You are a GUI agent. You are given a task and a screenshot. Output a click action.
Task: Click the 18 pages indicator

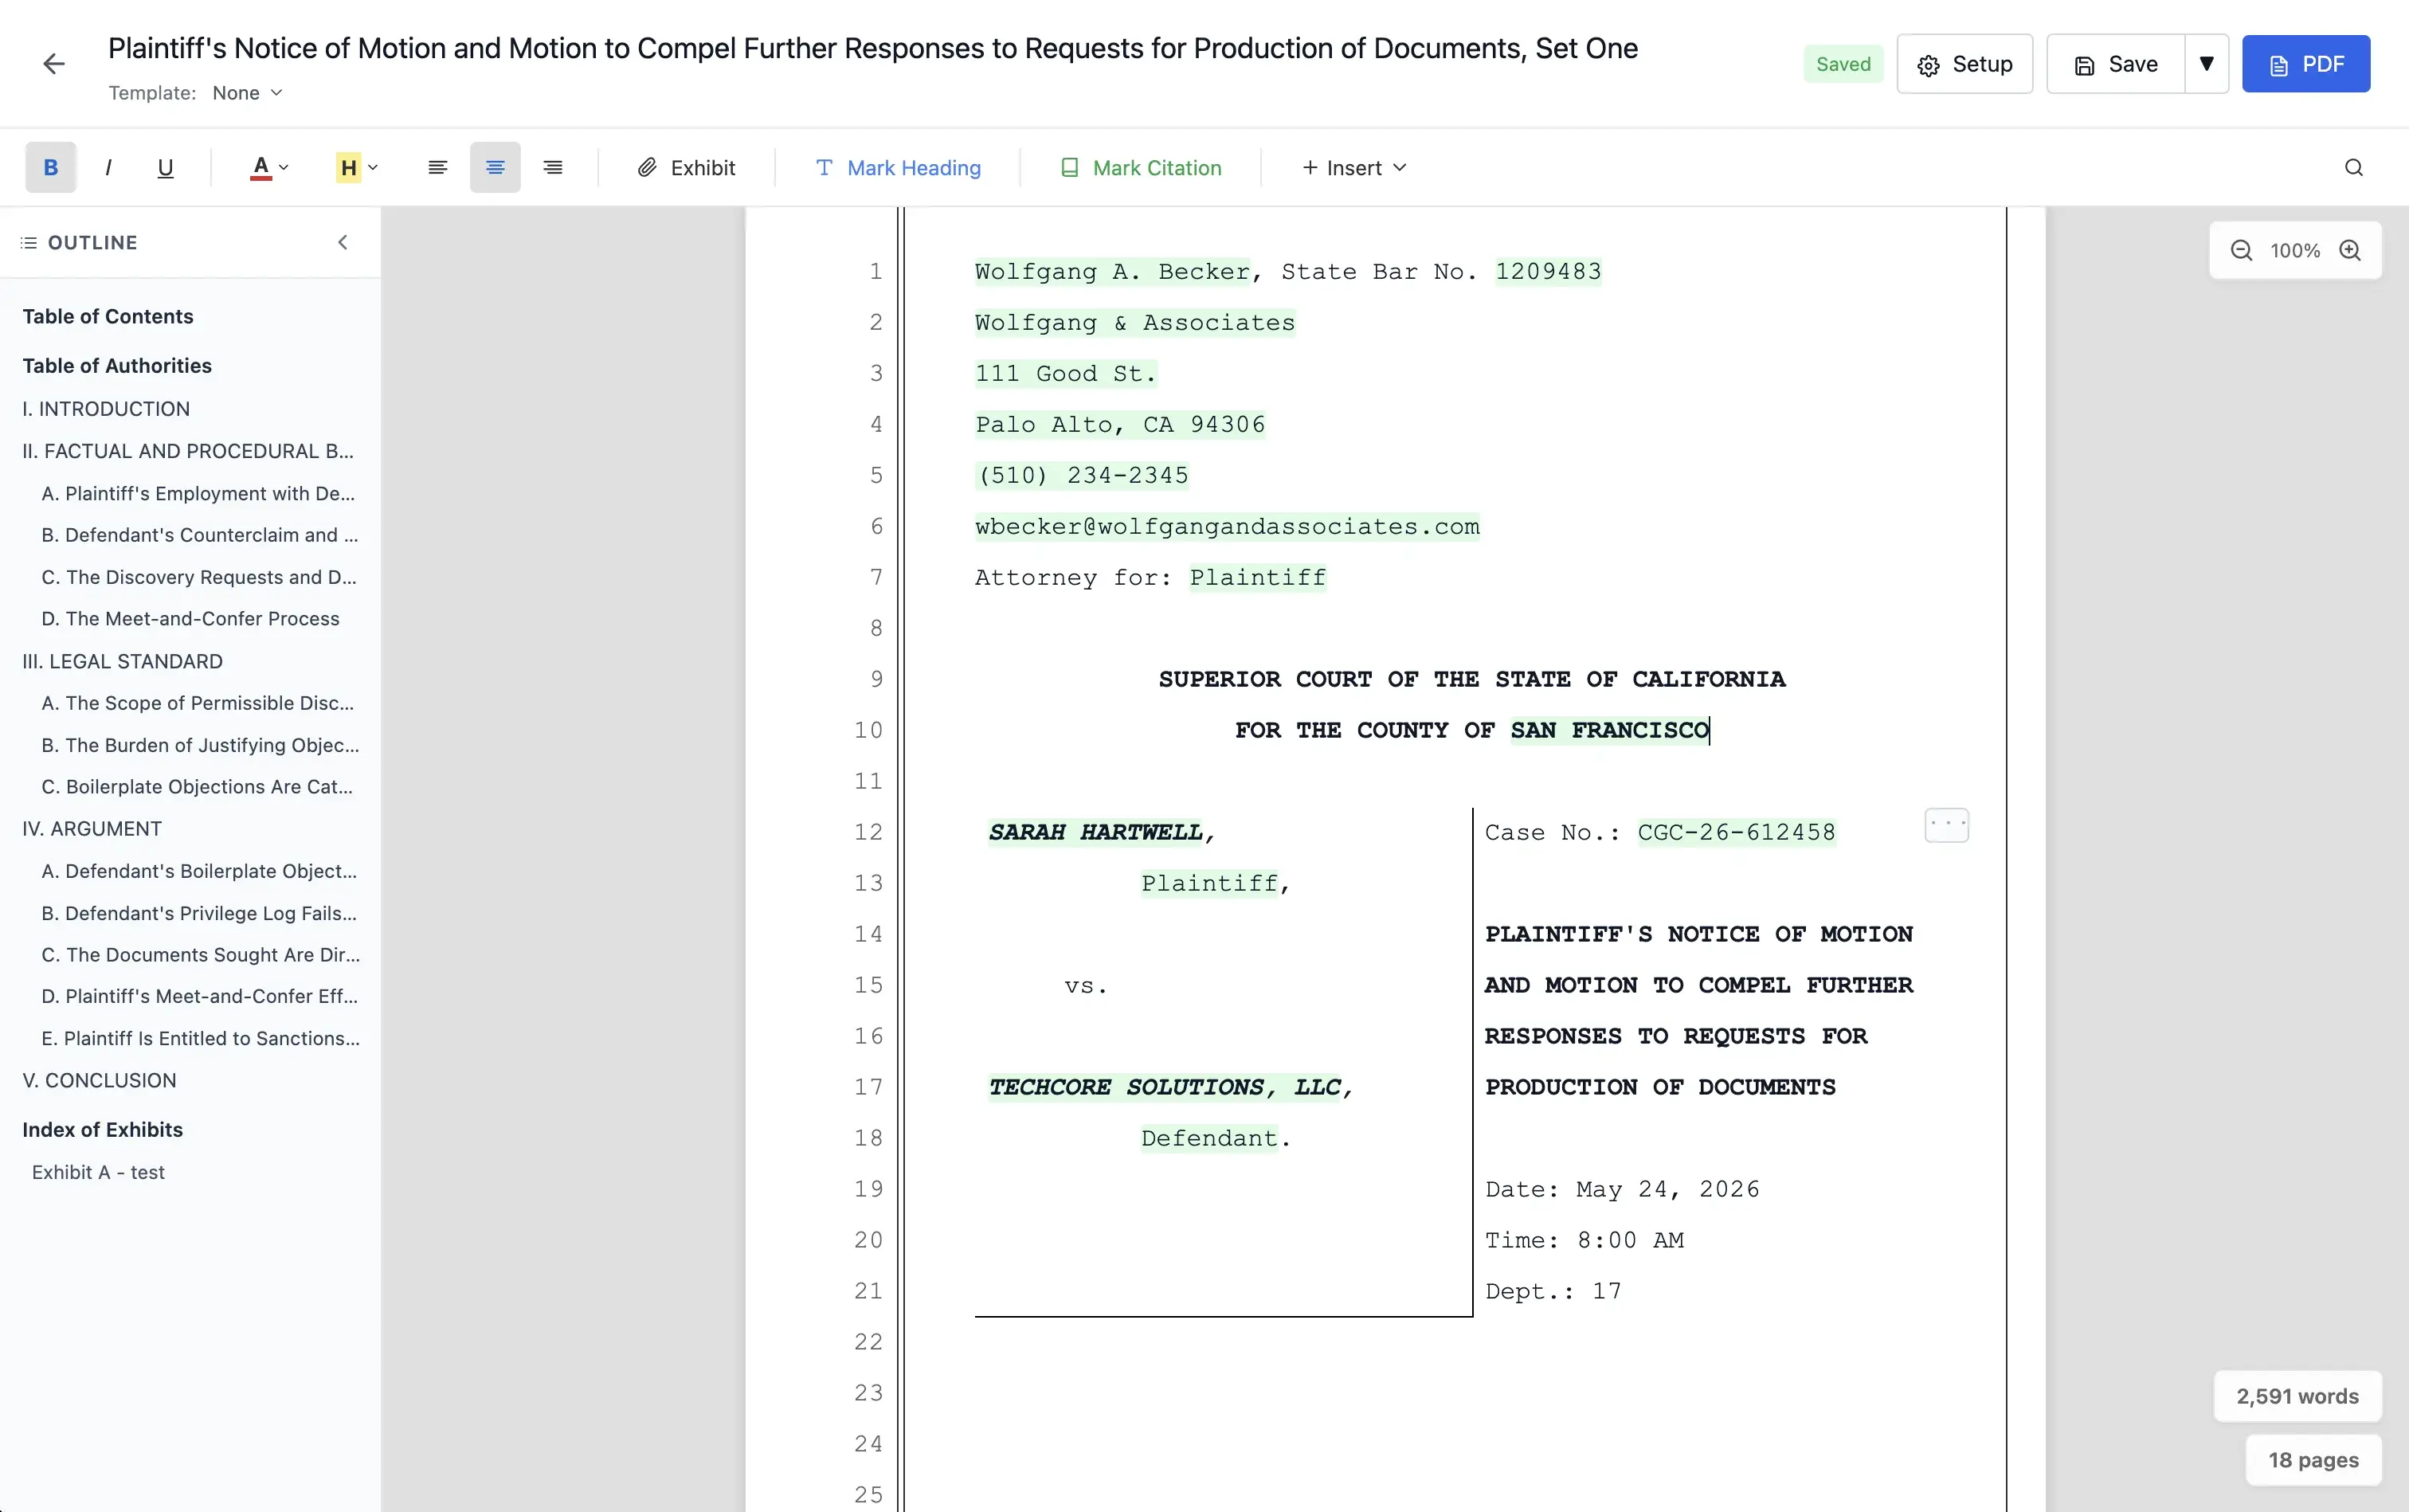pyautogui.click(x=2313, y=1460)
